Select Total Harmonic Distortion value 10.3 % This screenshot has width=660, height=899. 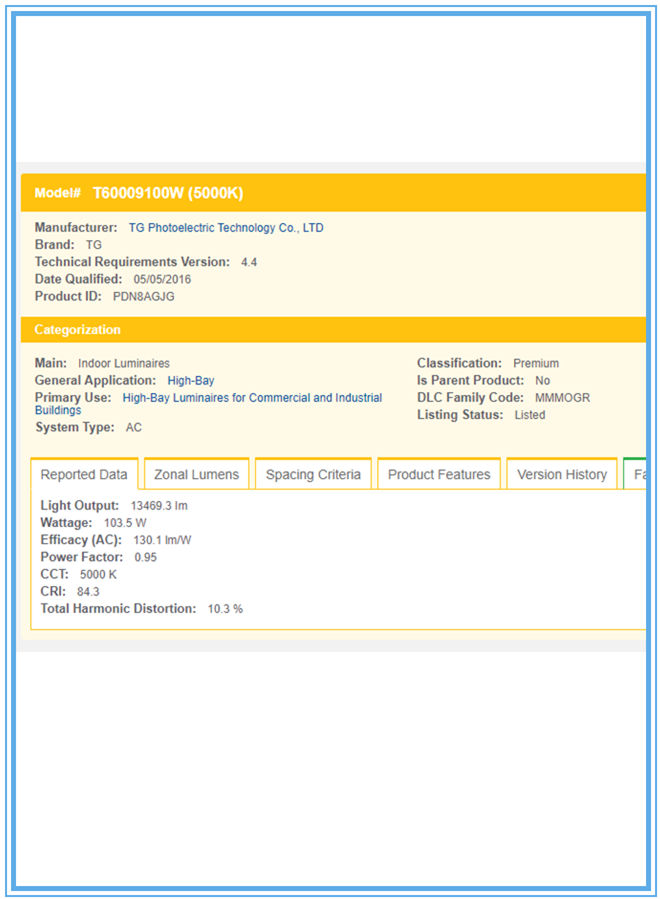tap(225, 609)
